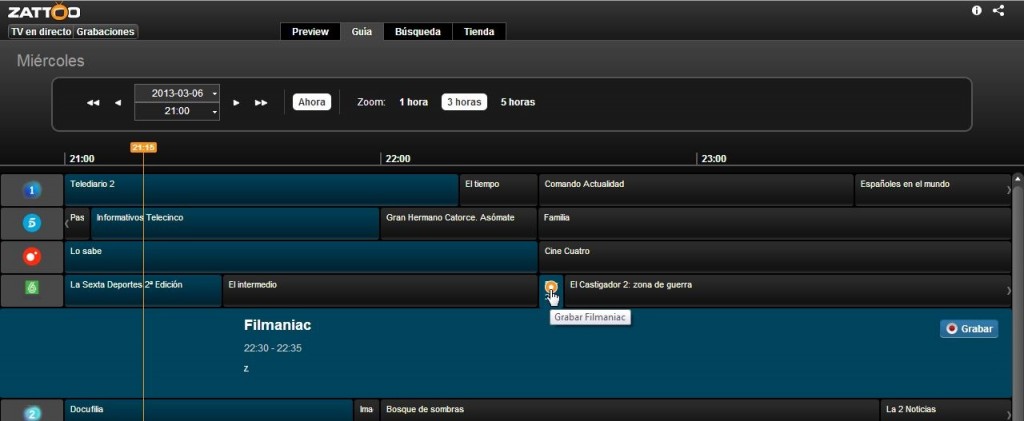Image resolution: width=1024 pixels, height=421 pixels.
Task: Select the La 1 channel logo
Action: (x=32, y=190)
